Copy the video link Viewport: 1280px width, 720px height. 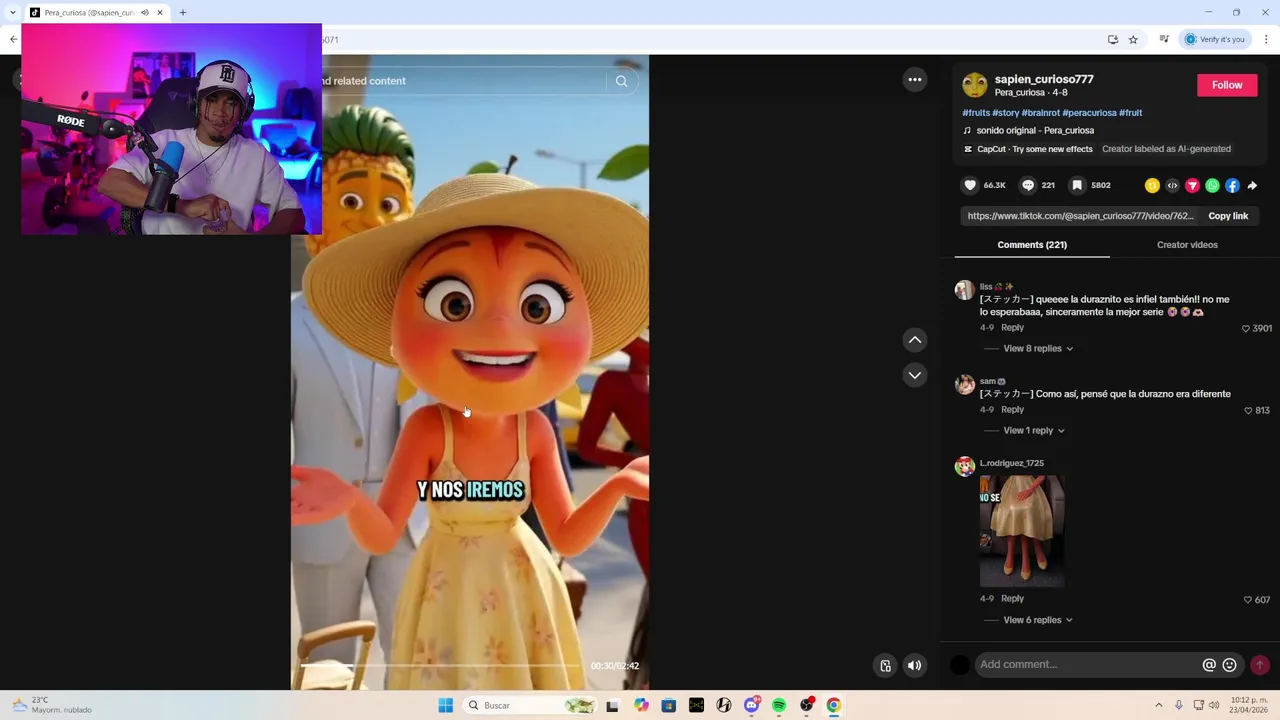pyautogui.click(x=1228, y=216)
